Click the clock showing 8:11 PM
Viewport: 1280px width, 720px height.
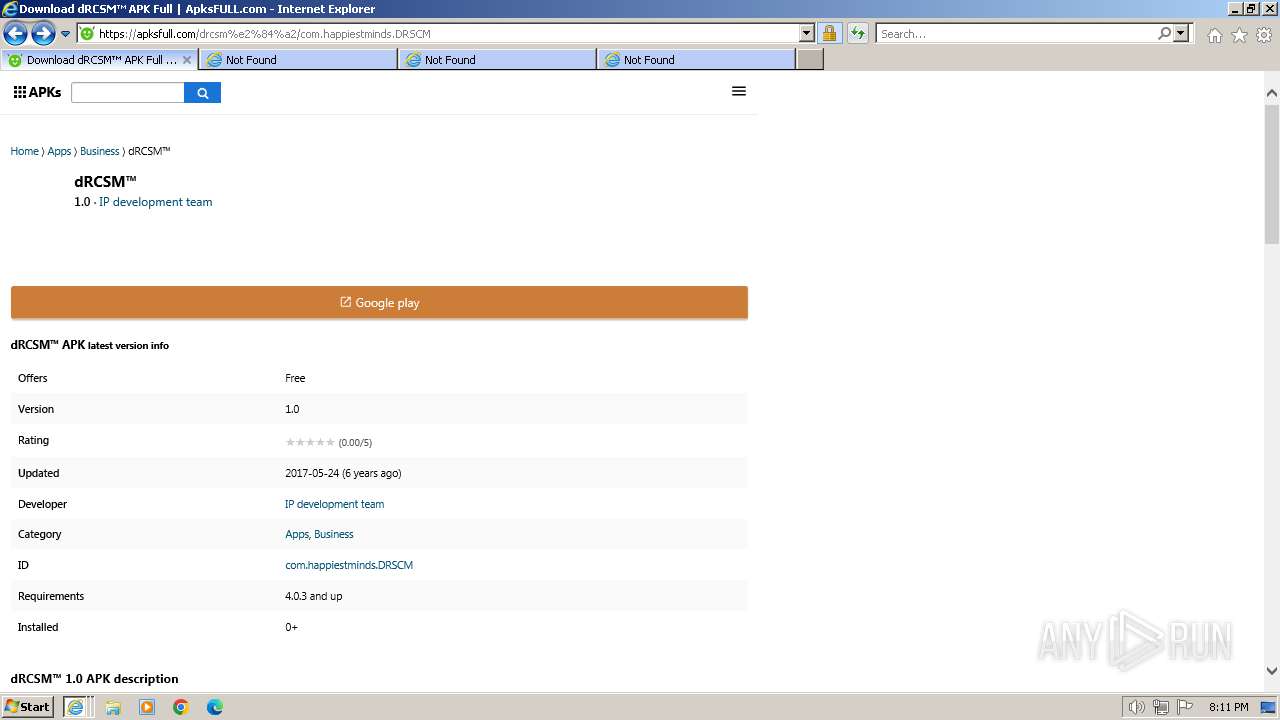pyautogui.click(x=1228, y=707)
